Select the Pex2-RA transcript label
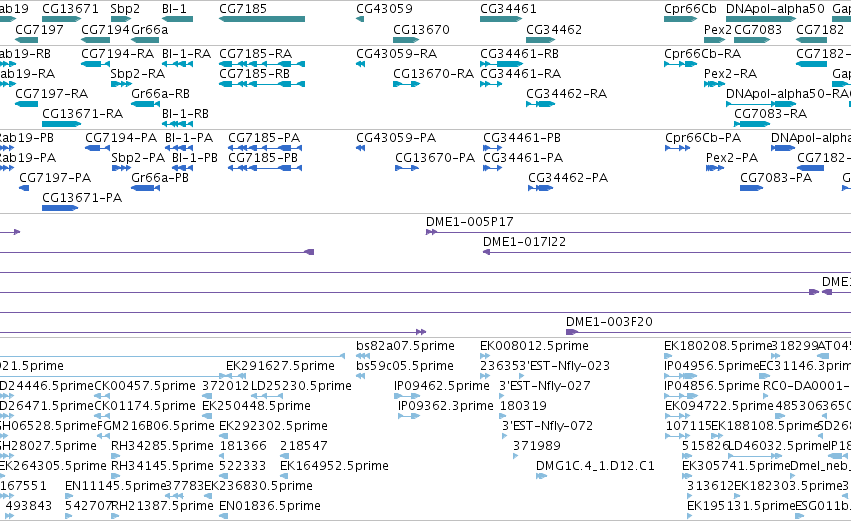The height and width of the screenshot is (521, 851). 731,74
